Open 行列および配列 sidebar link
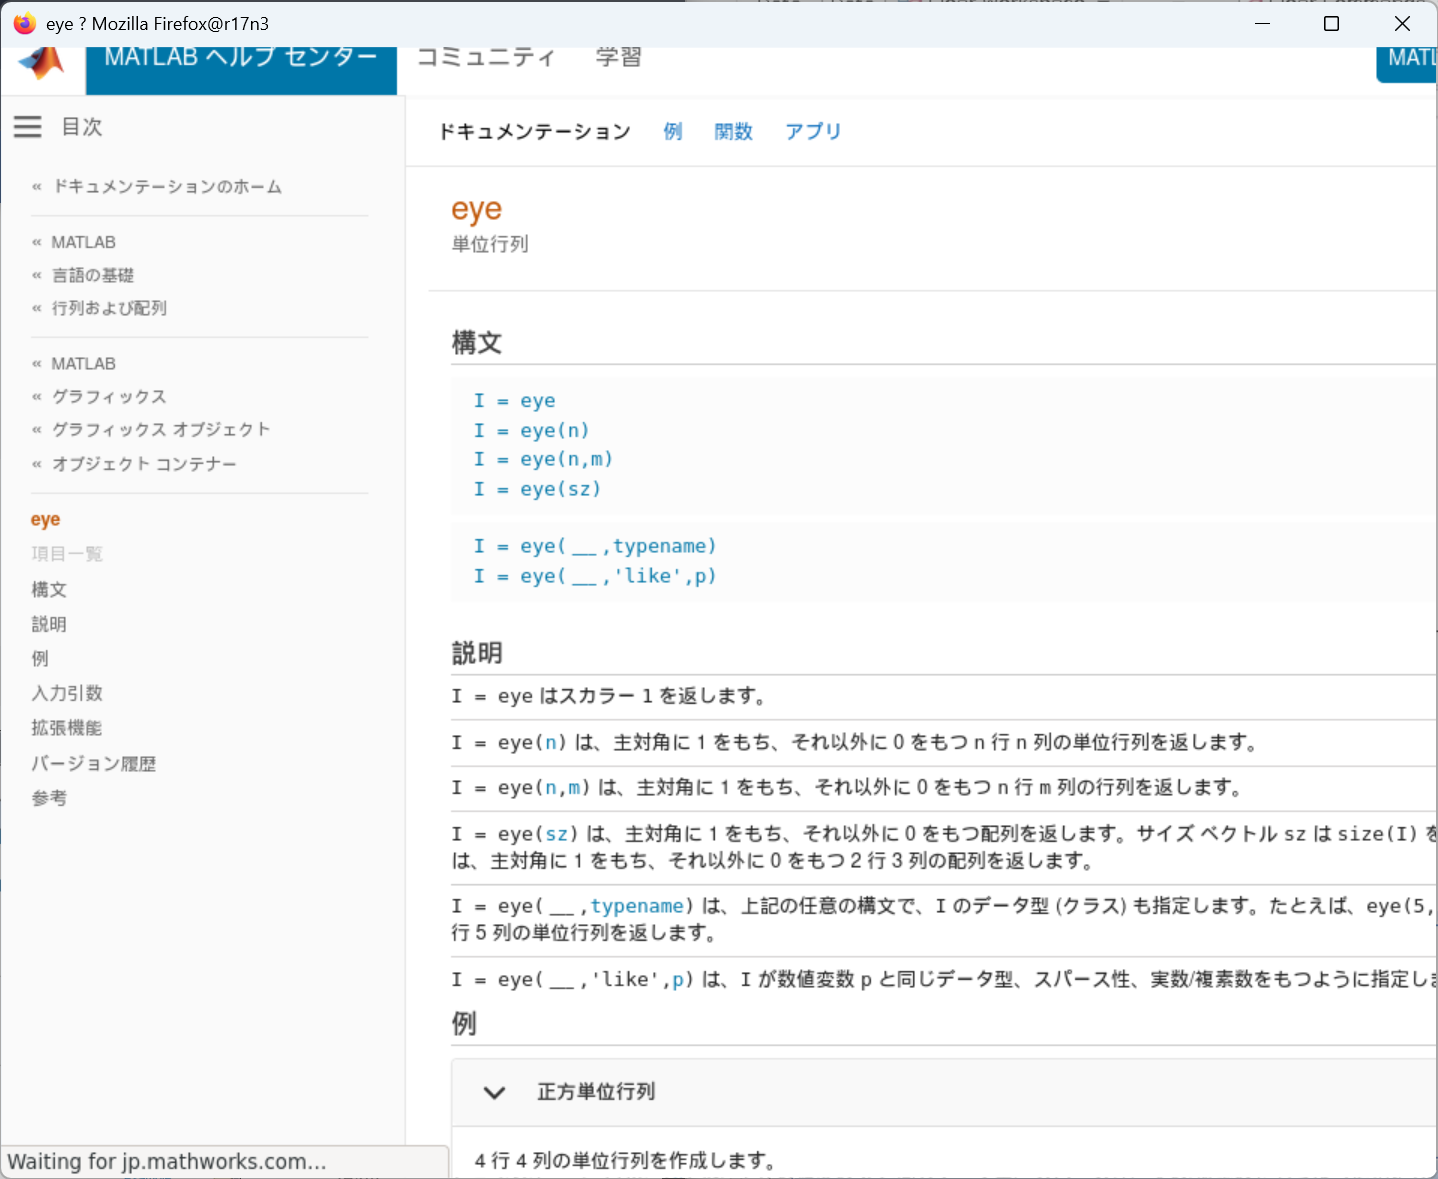 pyautogui.click(x=109, y=308)
